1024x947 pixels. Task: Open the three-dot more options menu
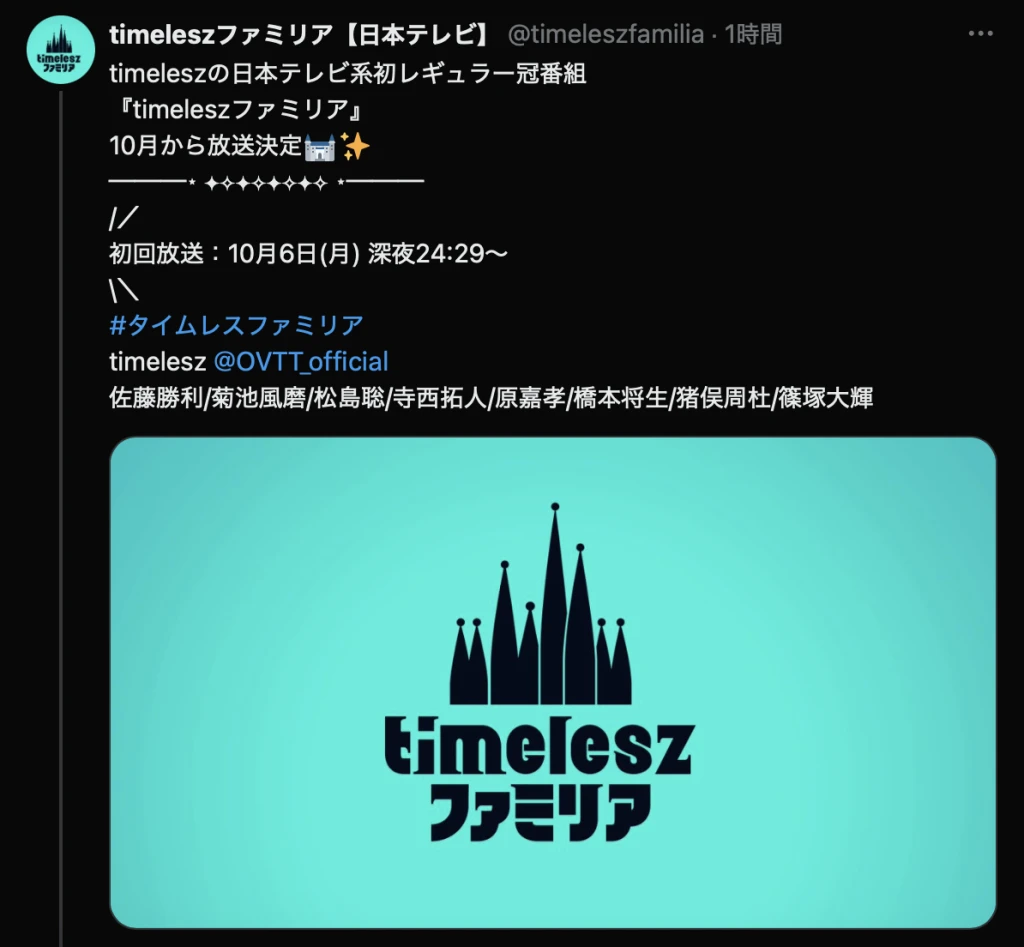pos(980,33)
